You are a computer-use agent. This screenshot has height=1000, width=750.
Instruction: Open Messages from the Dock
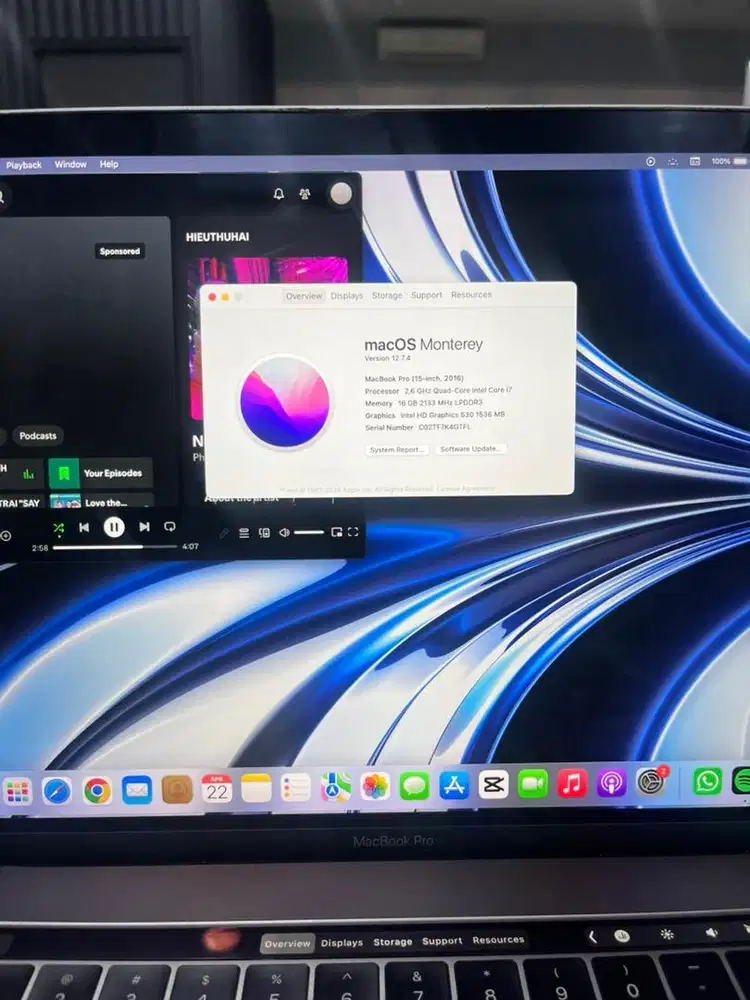pos(414,786)
